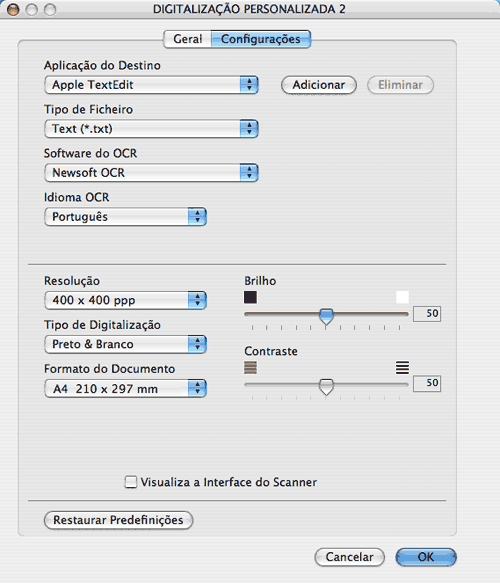Image resolution: width=500 pixels, height=583 pixels.
Task: Open the Resolução dropdown showing 400 x 400 ppp
Action: (125, 300)
